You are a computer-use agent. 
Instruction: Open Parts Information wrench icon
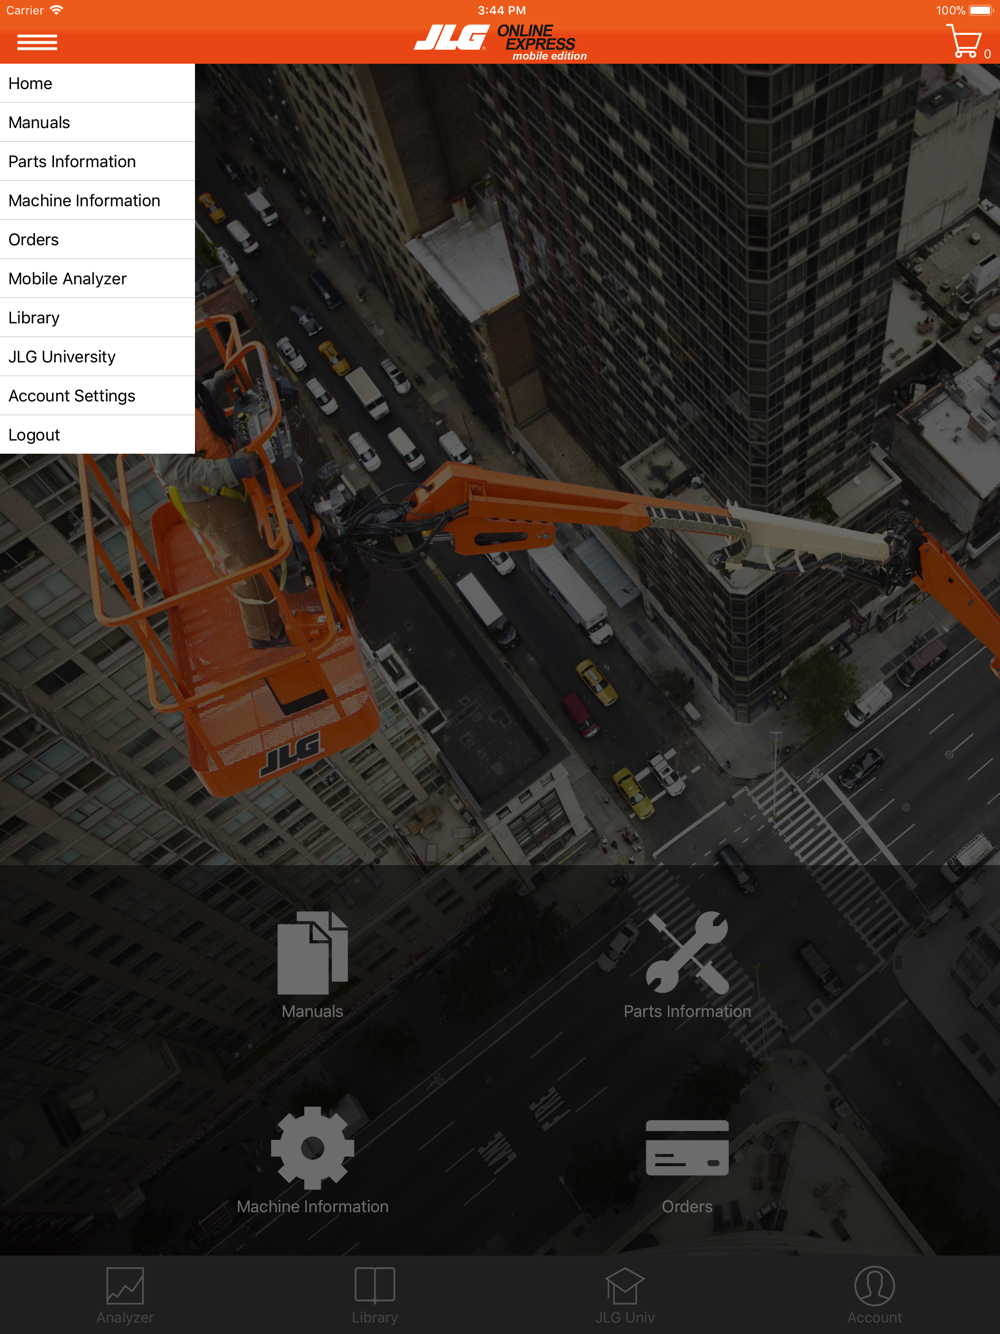[687, 953]
